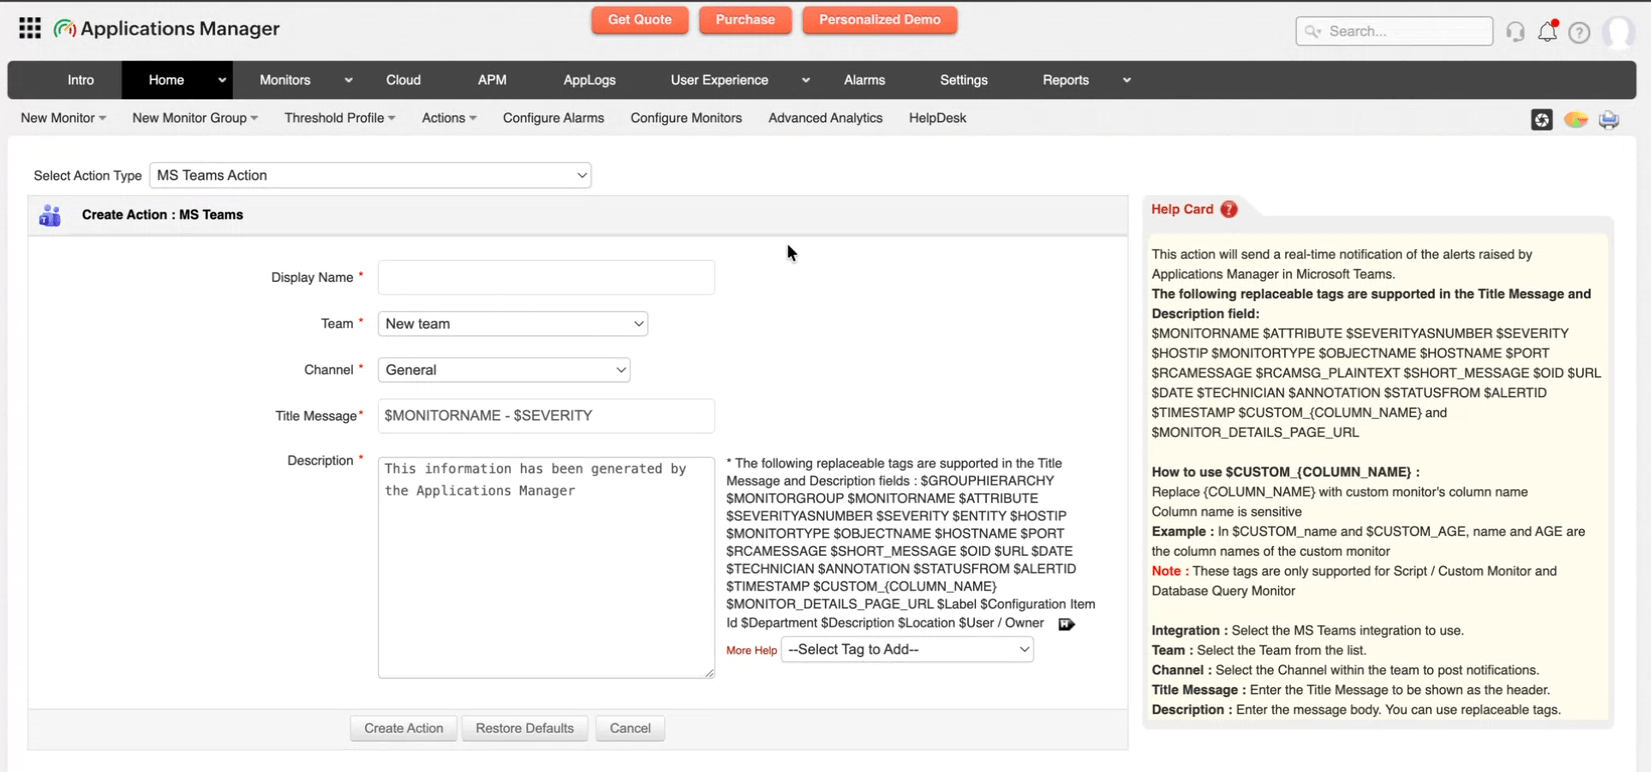Screen dimensions: 1651x772
Task: Click the Purchase button
Action: point(746,20)
